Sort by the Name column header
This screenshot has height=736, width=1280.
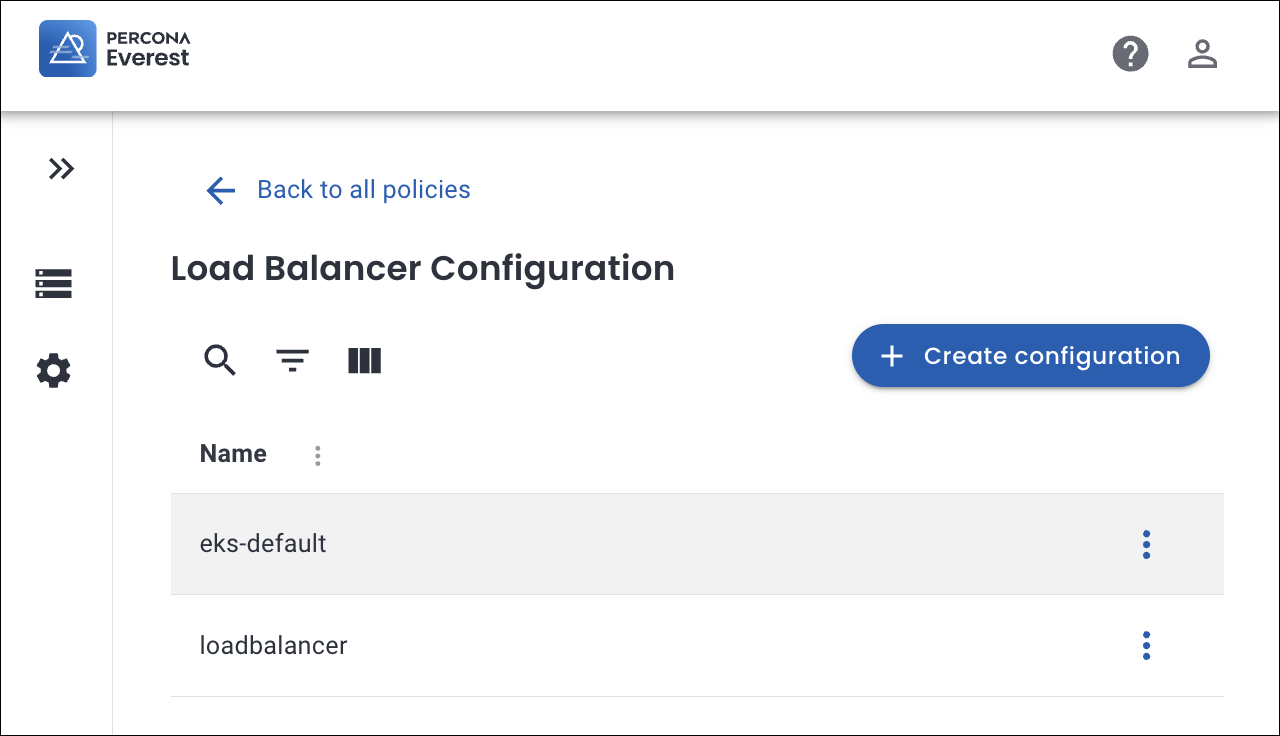click(233, 454)
